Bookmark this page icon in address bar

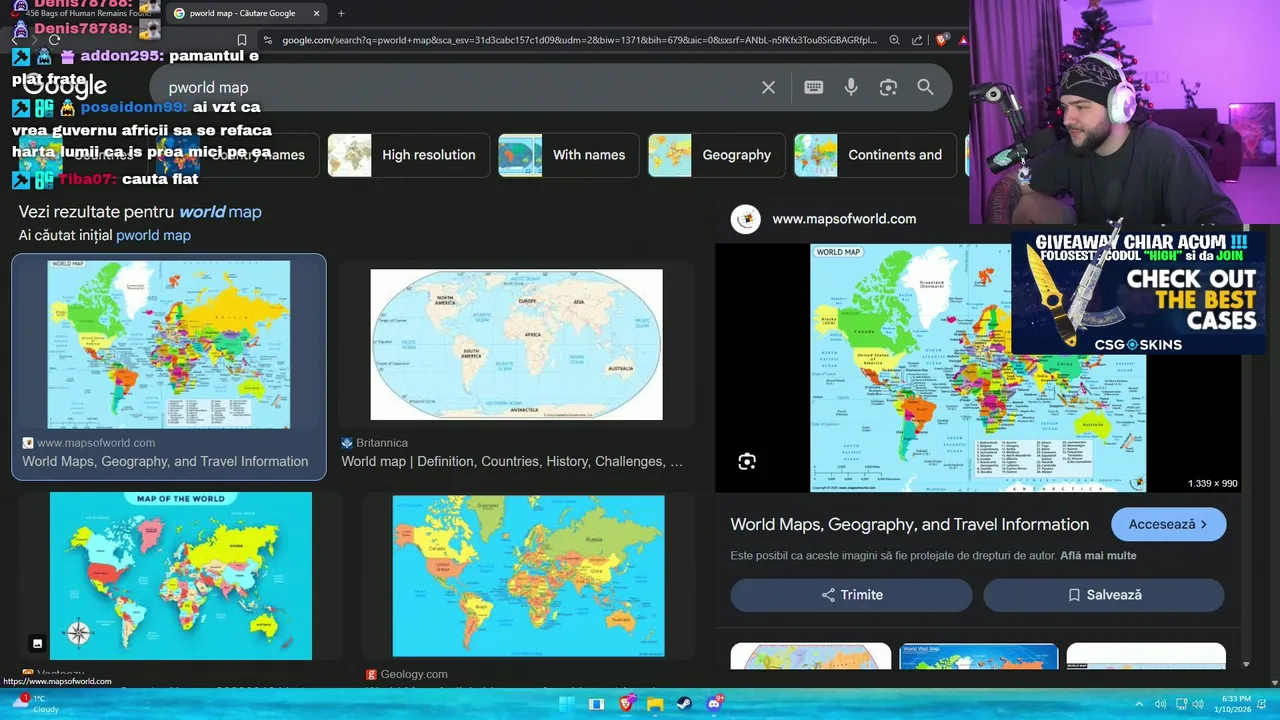pos(242,40)
